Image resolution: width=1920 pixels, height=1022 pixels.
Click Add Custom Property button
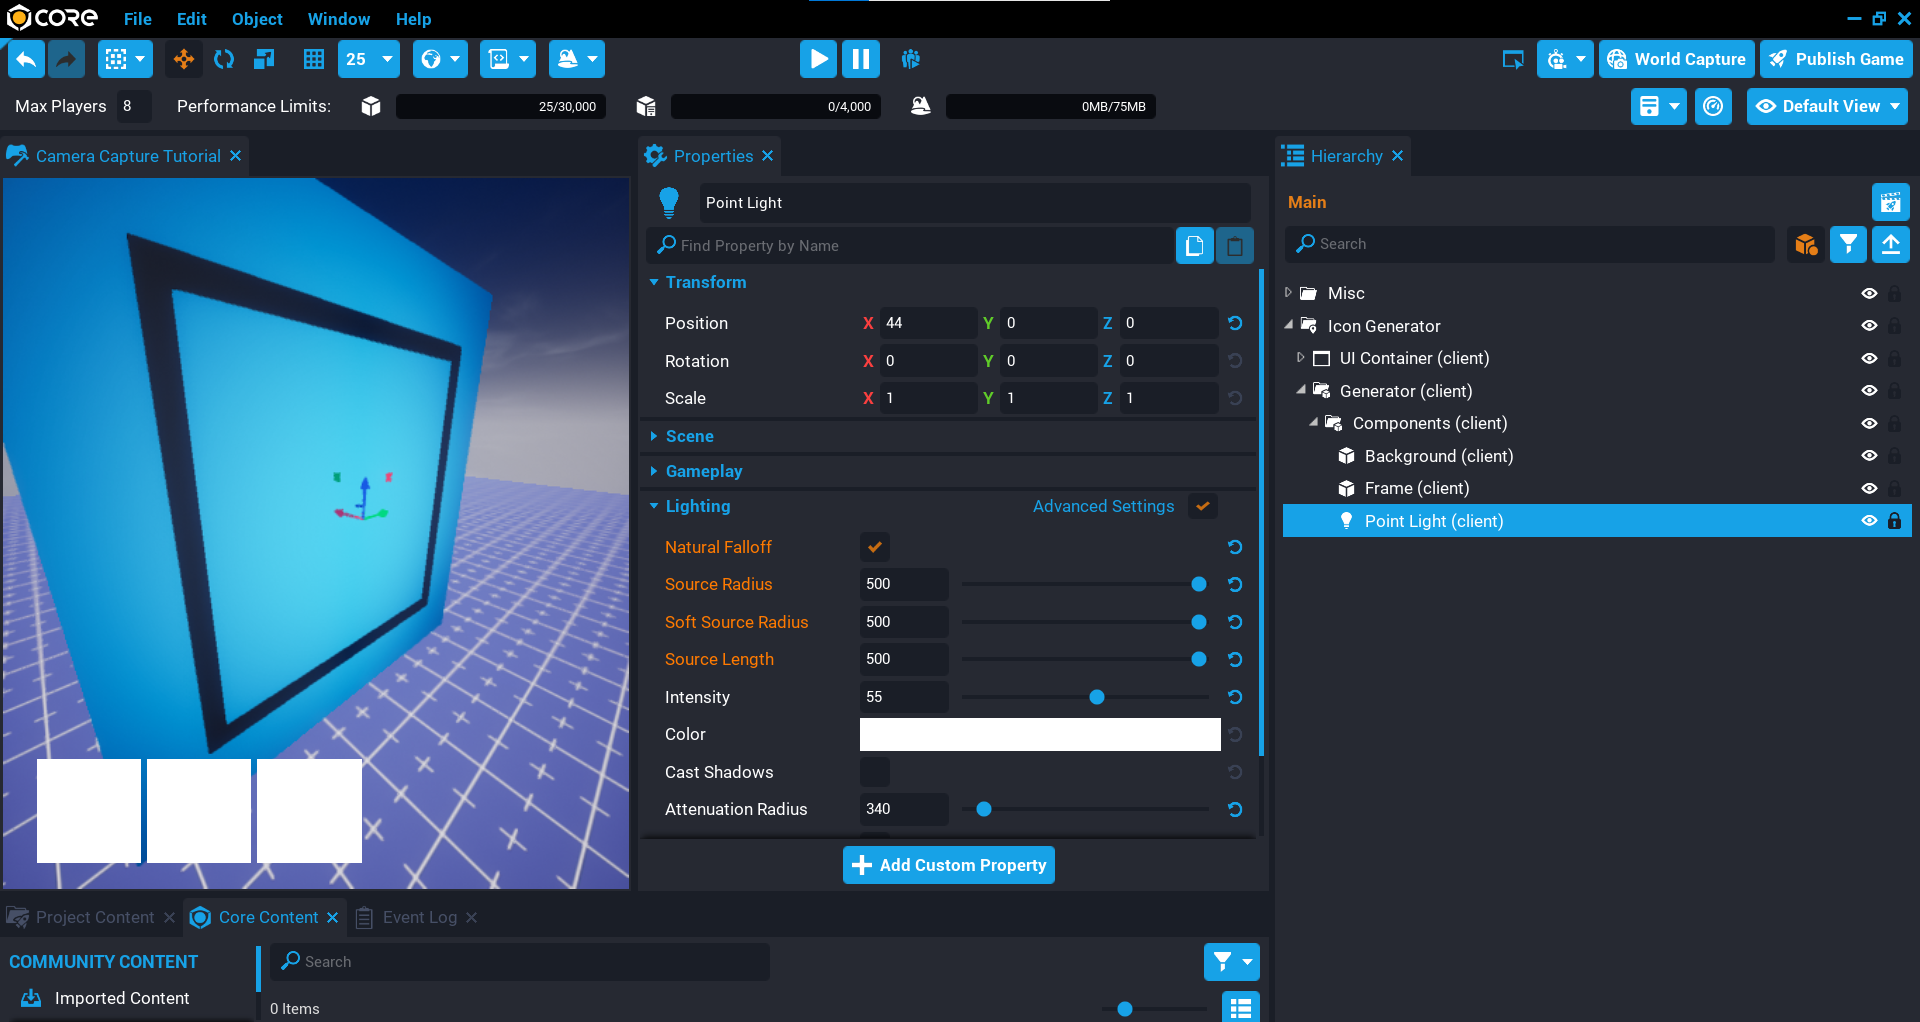[948, 865]
